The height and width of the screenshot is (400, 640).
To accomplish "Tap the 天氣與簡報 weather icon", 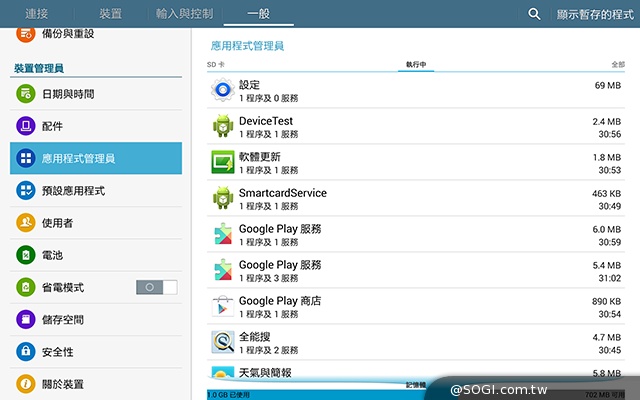I will (223, 372).
